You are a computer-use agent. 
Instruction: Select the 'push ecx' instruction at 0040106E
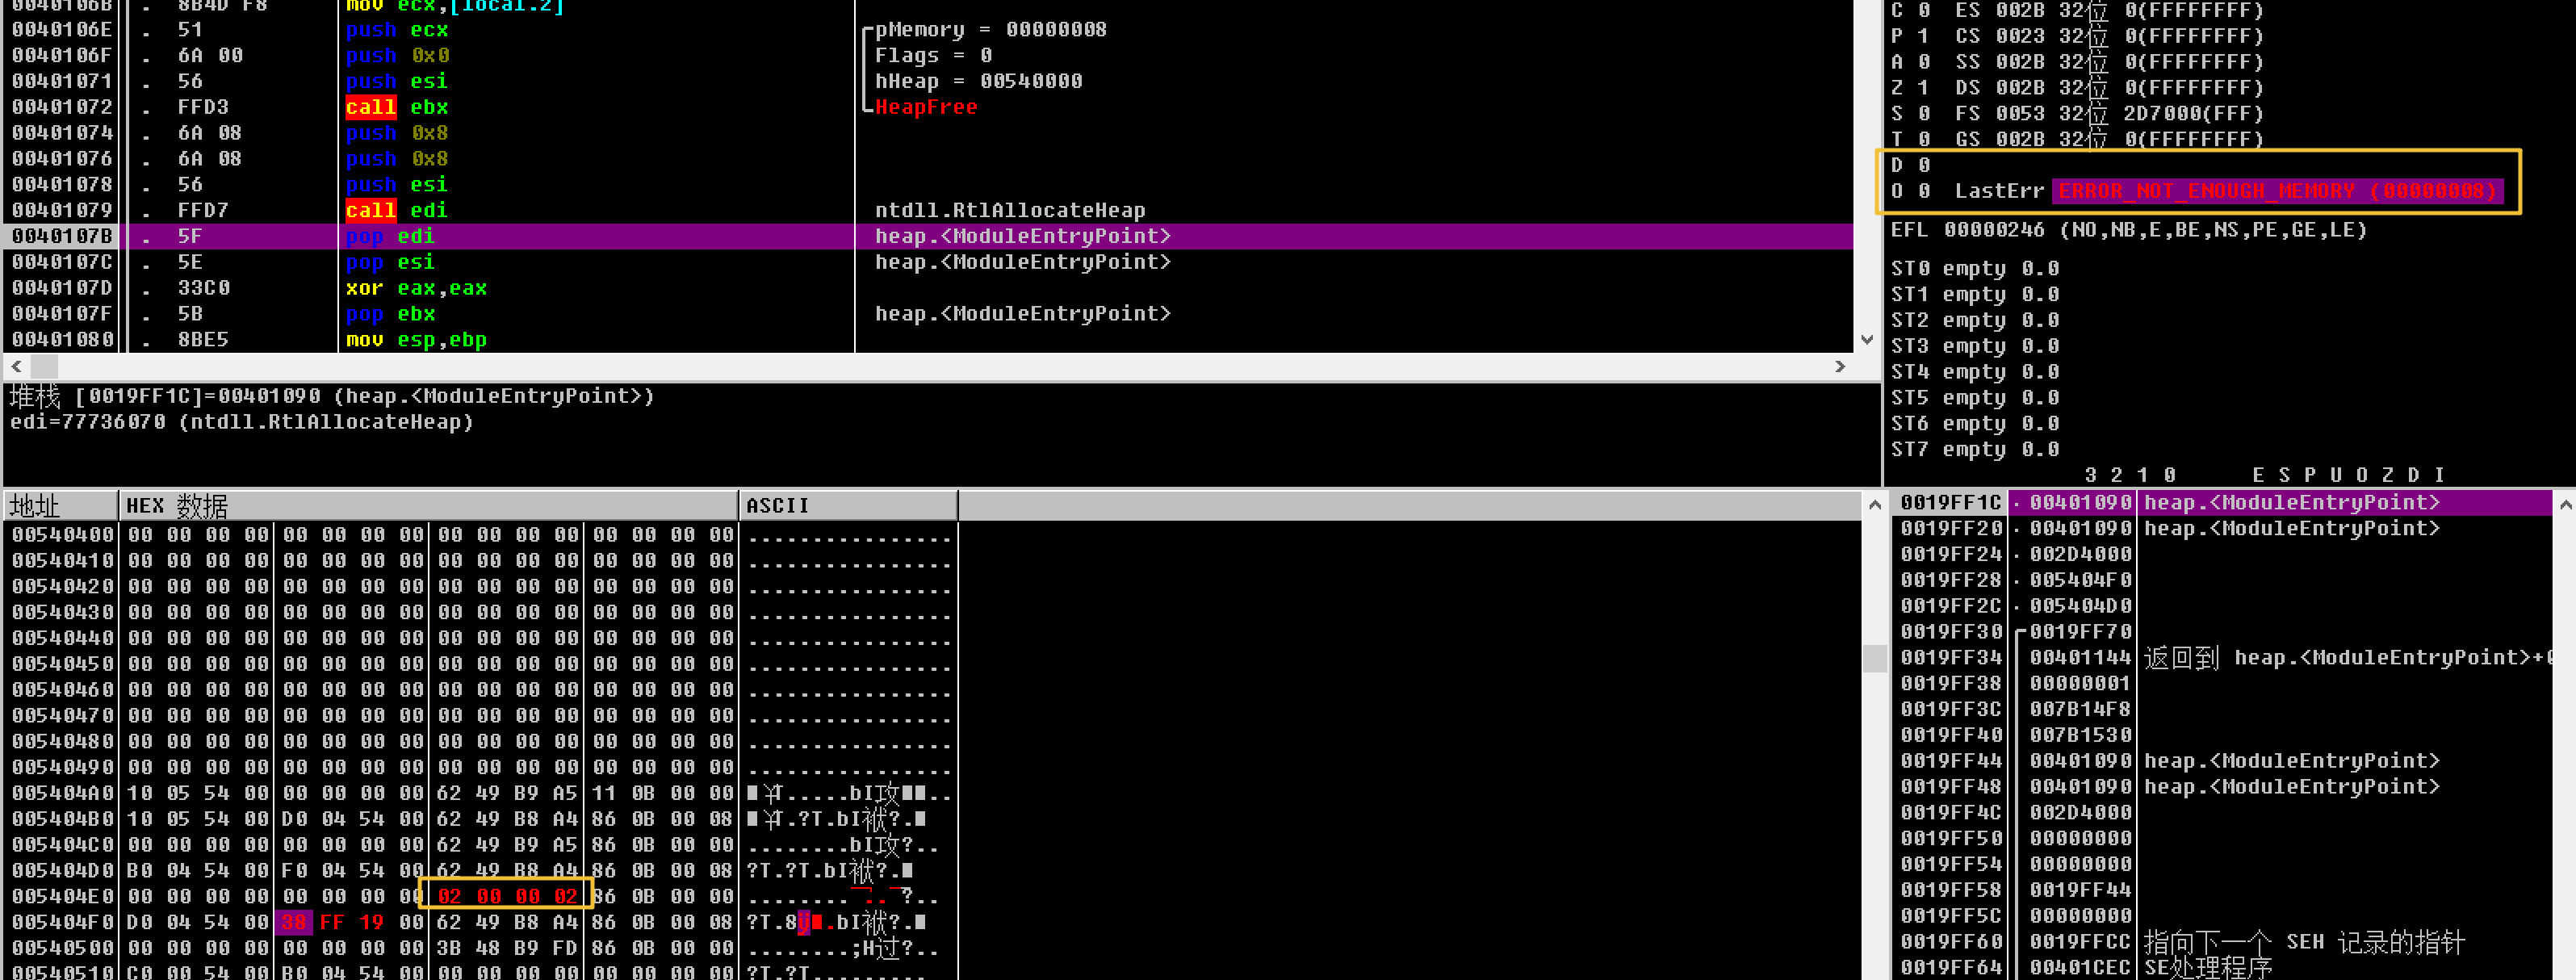tap(397, 30)
